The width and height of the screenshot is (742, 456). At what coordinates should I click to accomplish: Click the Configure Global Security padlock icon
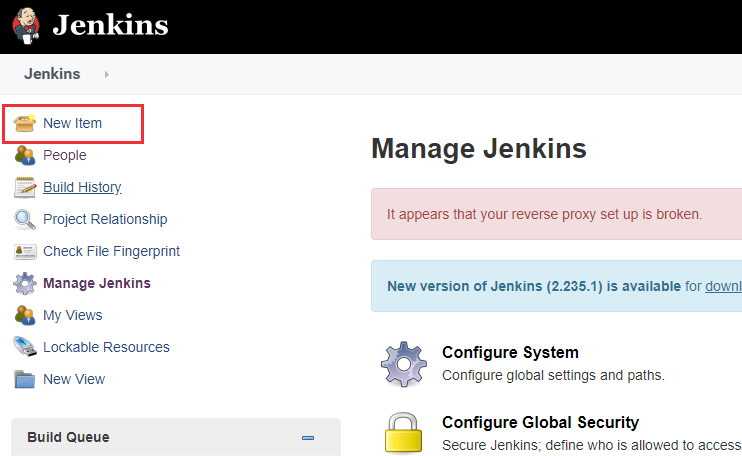coord(403,432)
